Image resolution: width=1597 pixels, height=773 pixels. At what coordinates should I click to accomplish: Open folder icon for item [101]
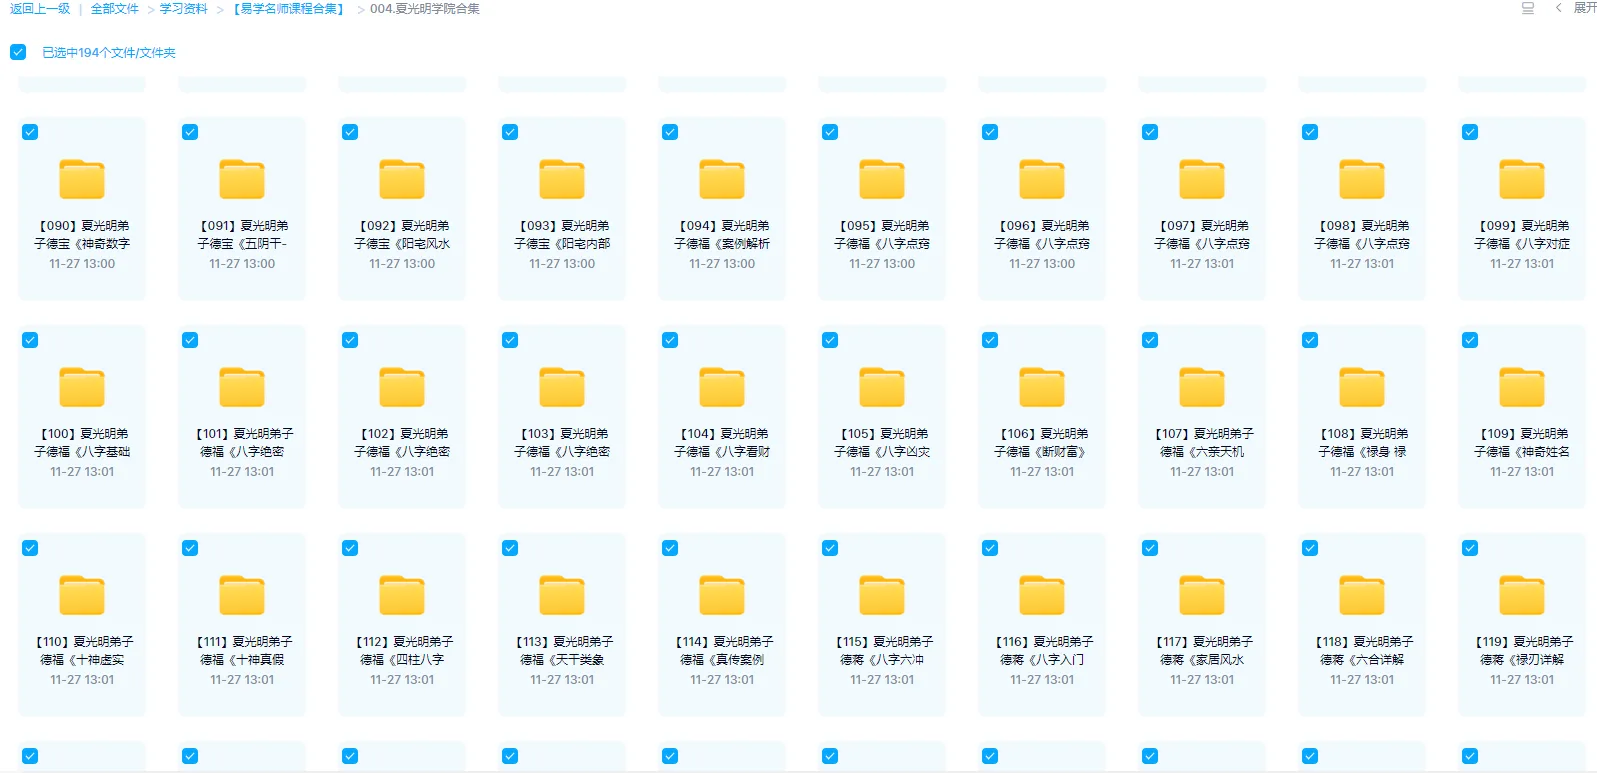242,388
